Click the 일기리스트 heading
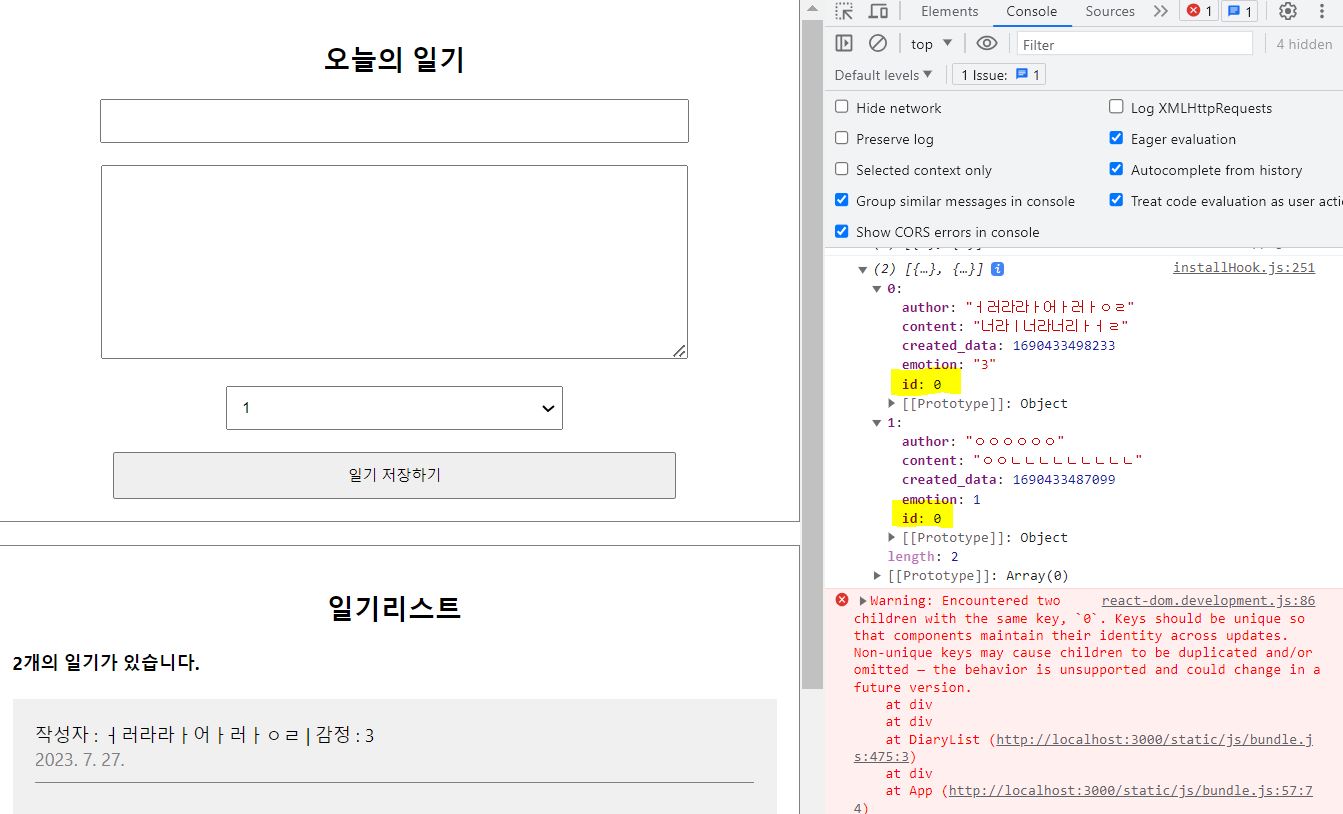This screenshot has width=1343, height=814. pos(394,607)
